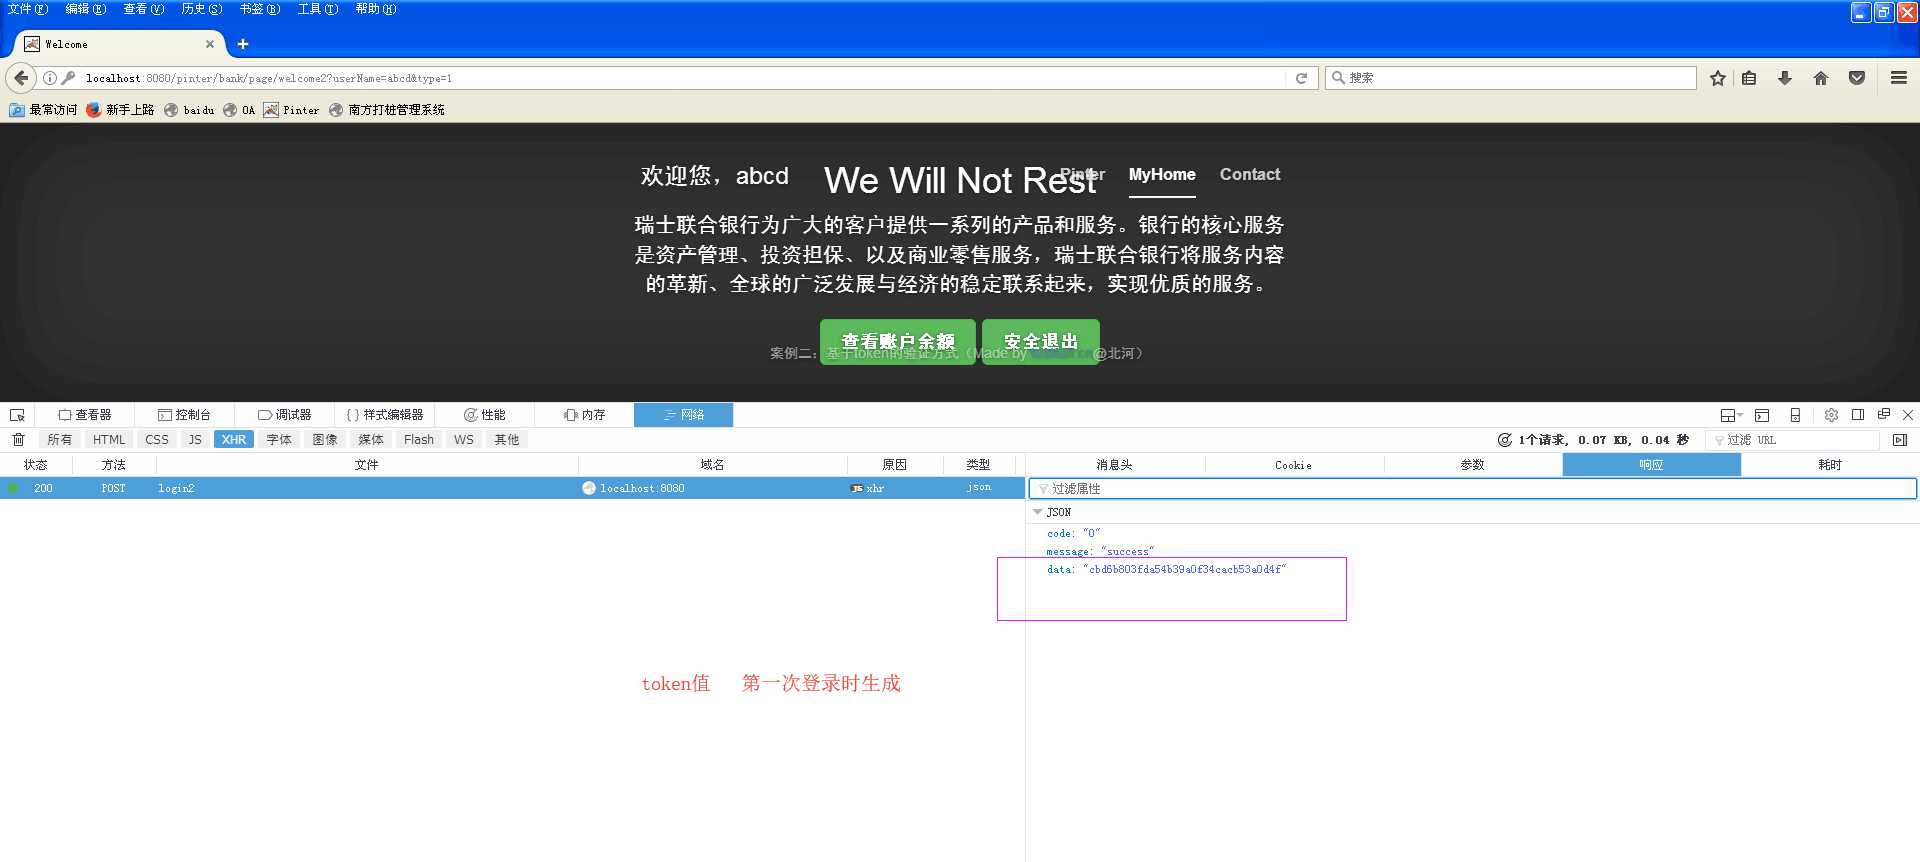1920x862 pixels.
Task: Open the 查看 menu
Action: click(143, 9)
